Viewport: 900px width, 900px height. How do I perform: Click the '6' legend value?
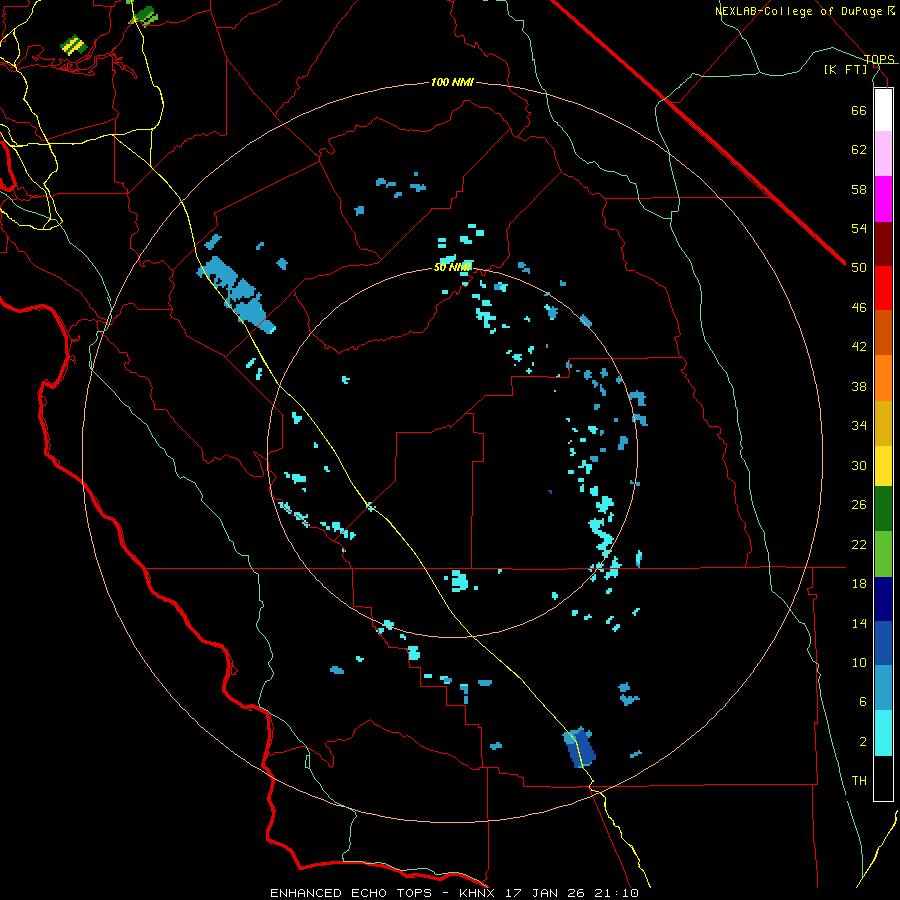click(863, 702)
